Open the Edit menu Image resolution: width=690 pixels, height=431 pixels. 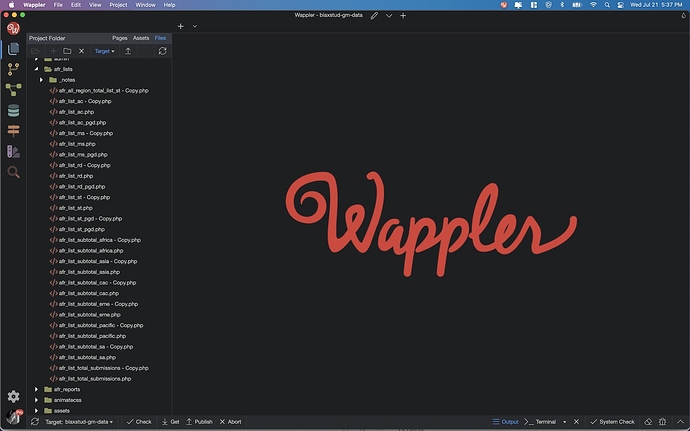click(x=76, y=5)
